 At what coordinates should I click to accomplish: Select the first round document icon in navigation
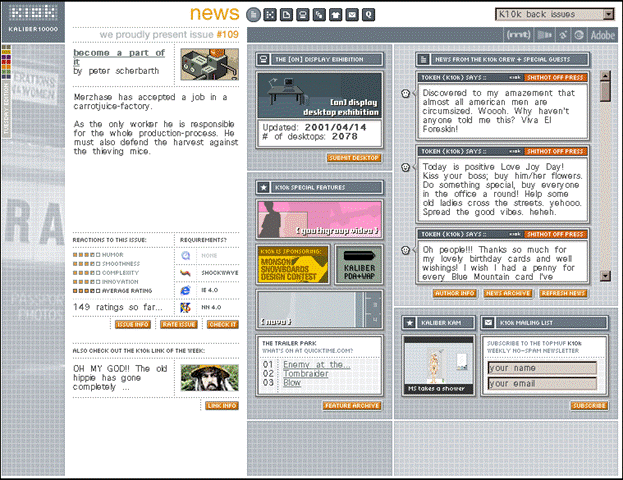click(x=254, y=15)
